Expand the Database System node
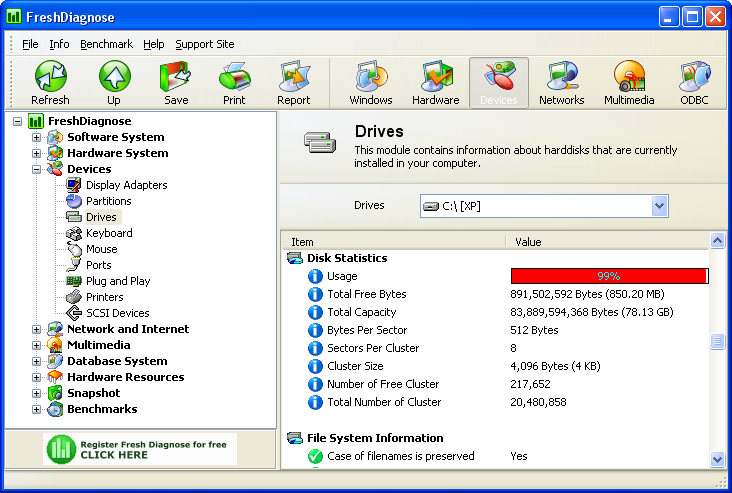Screen dimensions: 732x493 [x=36, y=361]
